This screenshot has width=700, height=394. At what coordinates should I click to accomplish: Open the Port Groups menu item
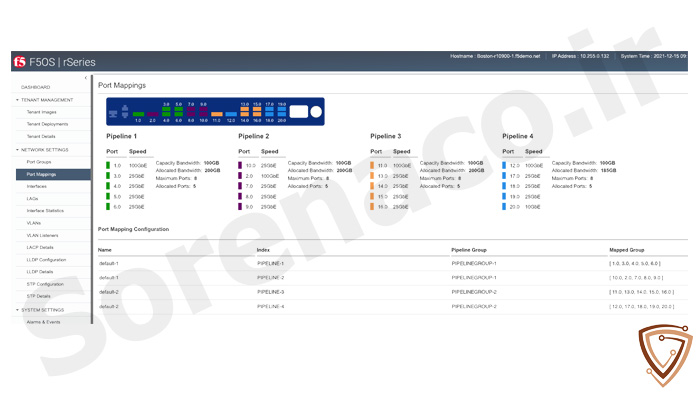click(x=39, y=162)
